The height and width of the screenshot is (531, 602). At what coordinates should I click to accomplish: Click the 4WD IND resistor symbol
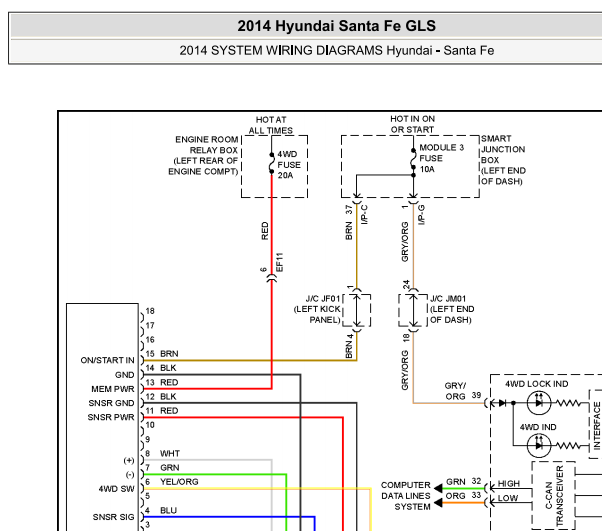[568, 446]
